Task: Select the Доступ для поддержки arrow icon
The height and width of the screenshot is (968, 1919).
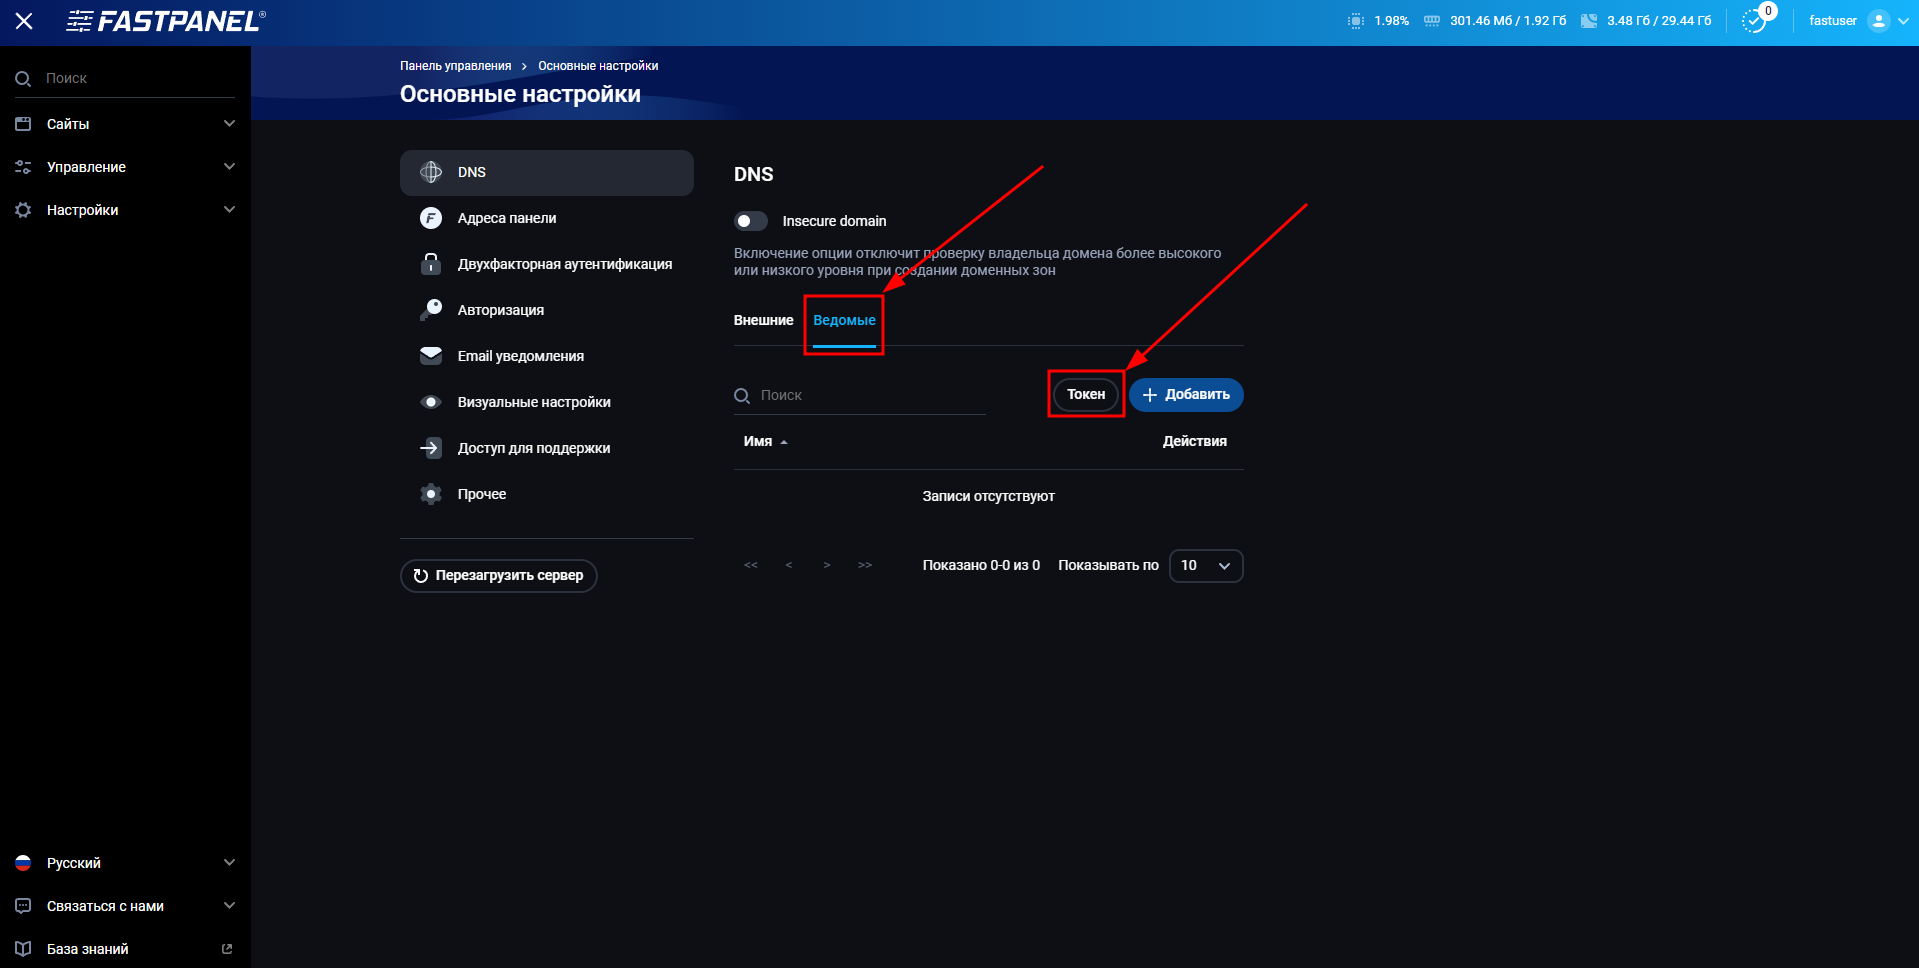Action: tap(431, 447)
